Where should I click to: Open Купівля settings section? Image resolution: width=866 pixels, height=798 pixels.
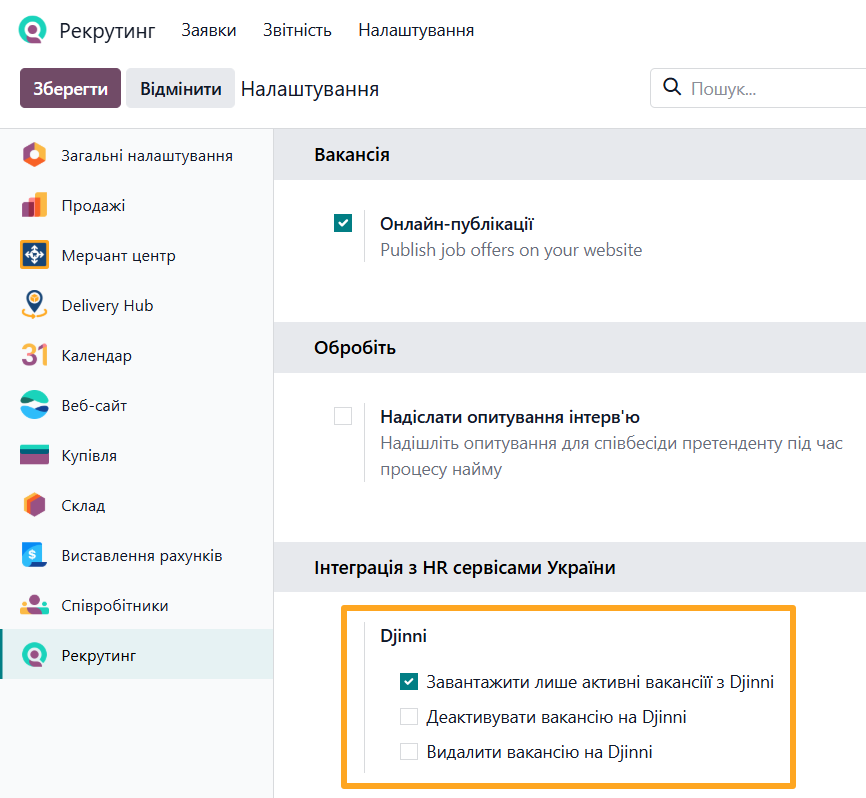click(136, 455)
